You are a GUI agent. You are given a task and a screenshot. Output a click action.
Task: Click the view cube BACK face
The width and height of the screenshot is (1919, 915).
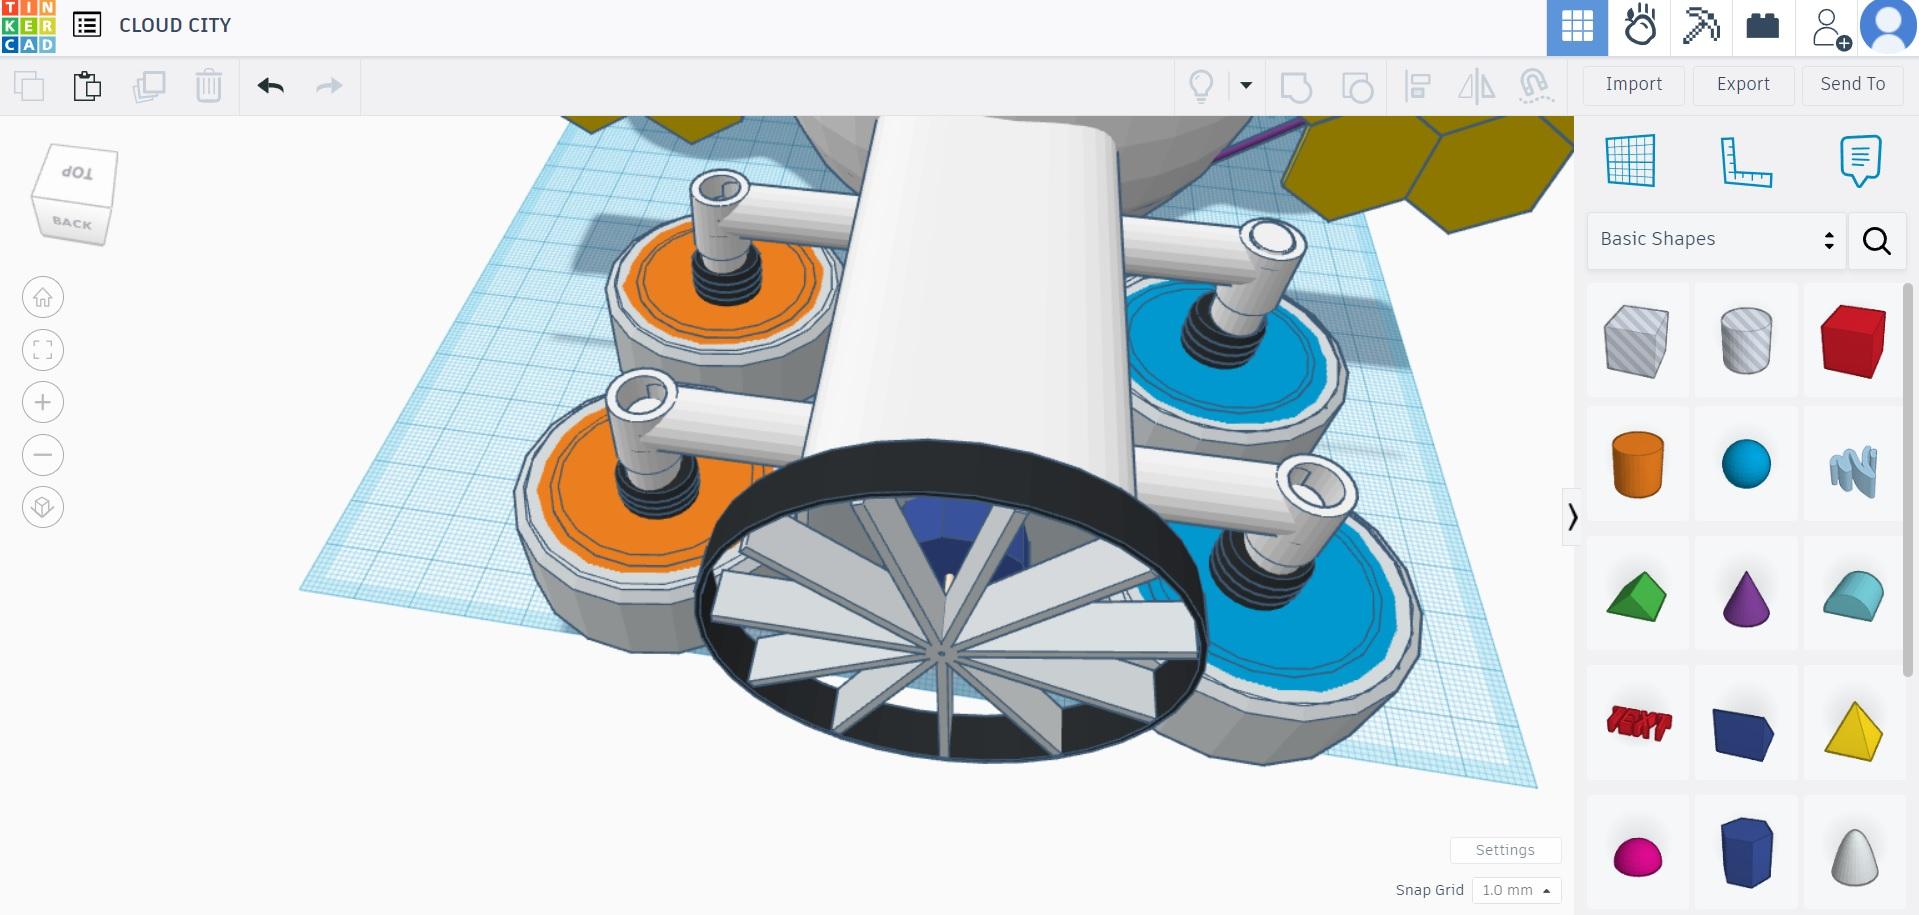(72, 222)
